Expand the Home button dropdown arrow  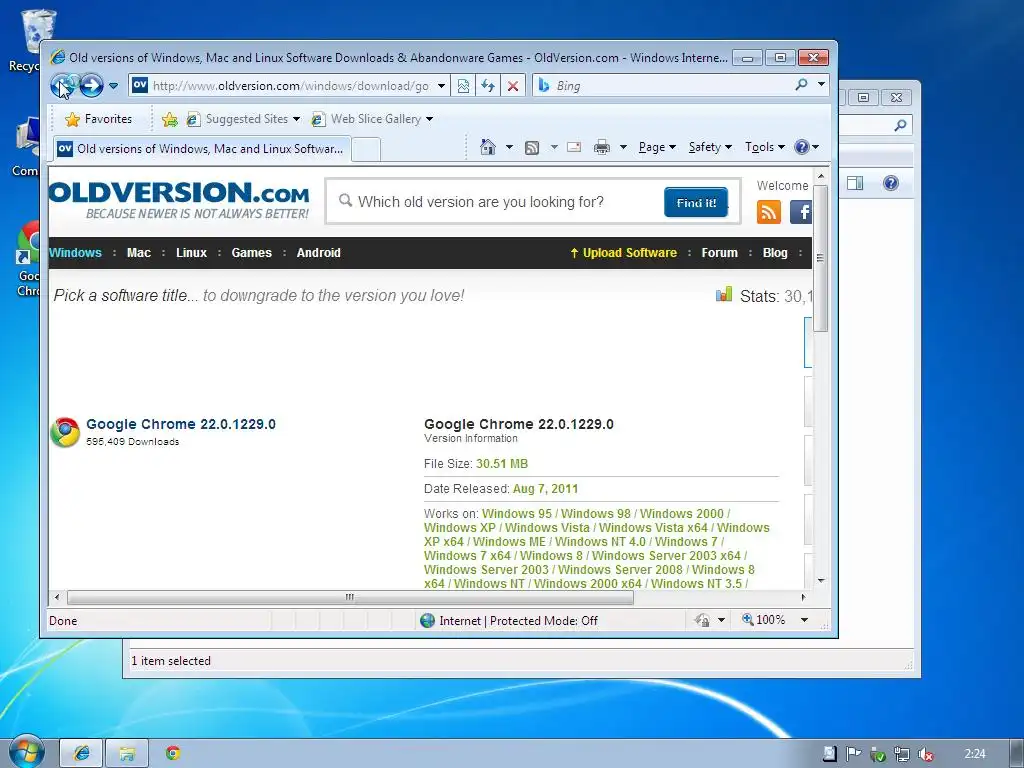tap(509, 147)
